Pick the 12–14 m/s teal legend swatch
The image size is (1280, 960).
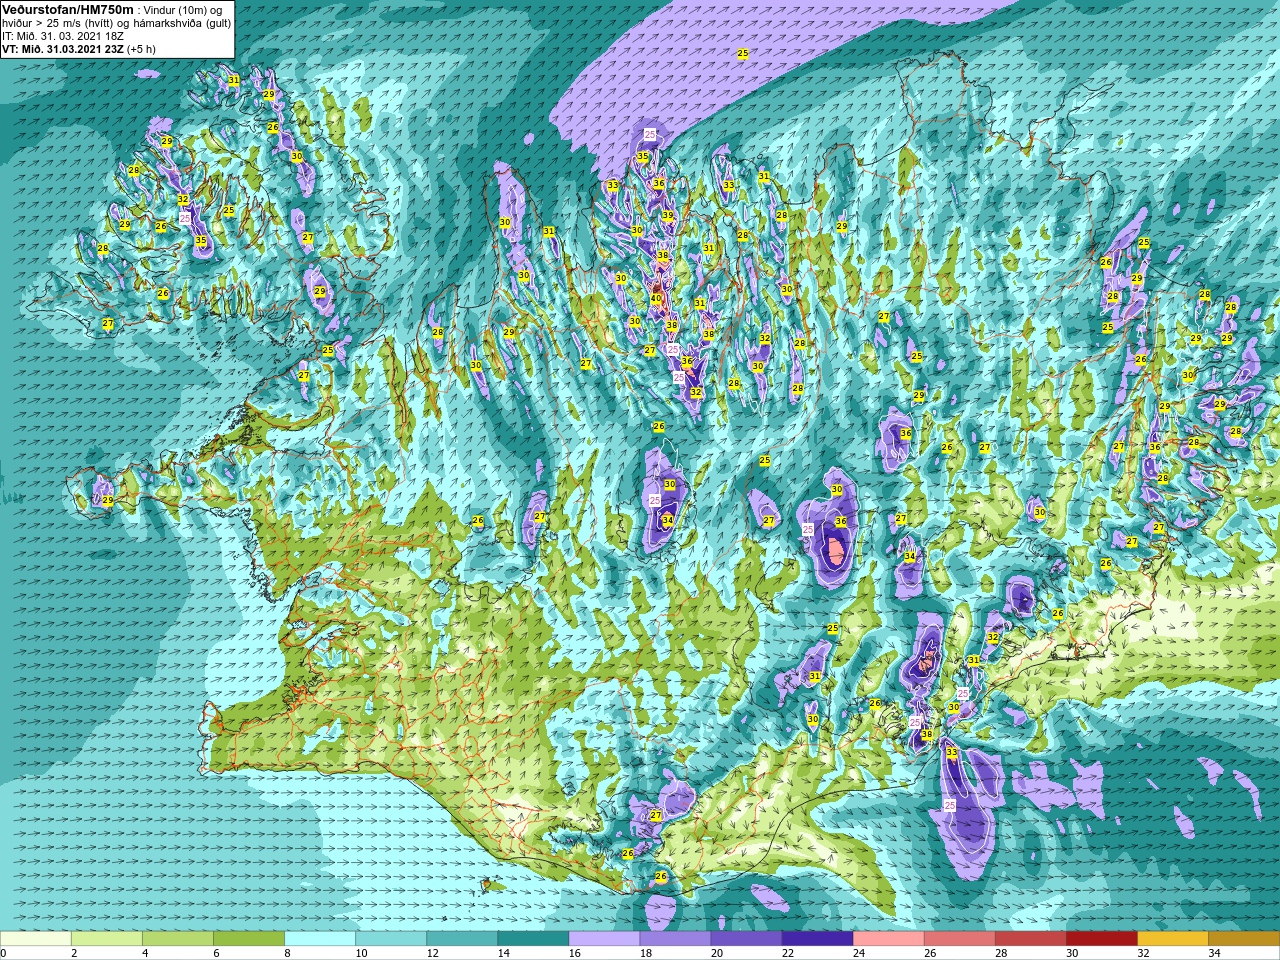(462, 939)
